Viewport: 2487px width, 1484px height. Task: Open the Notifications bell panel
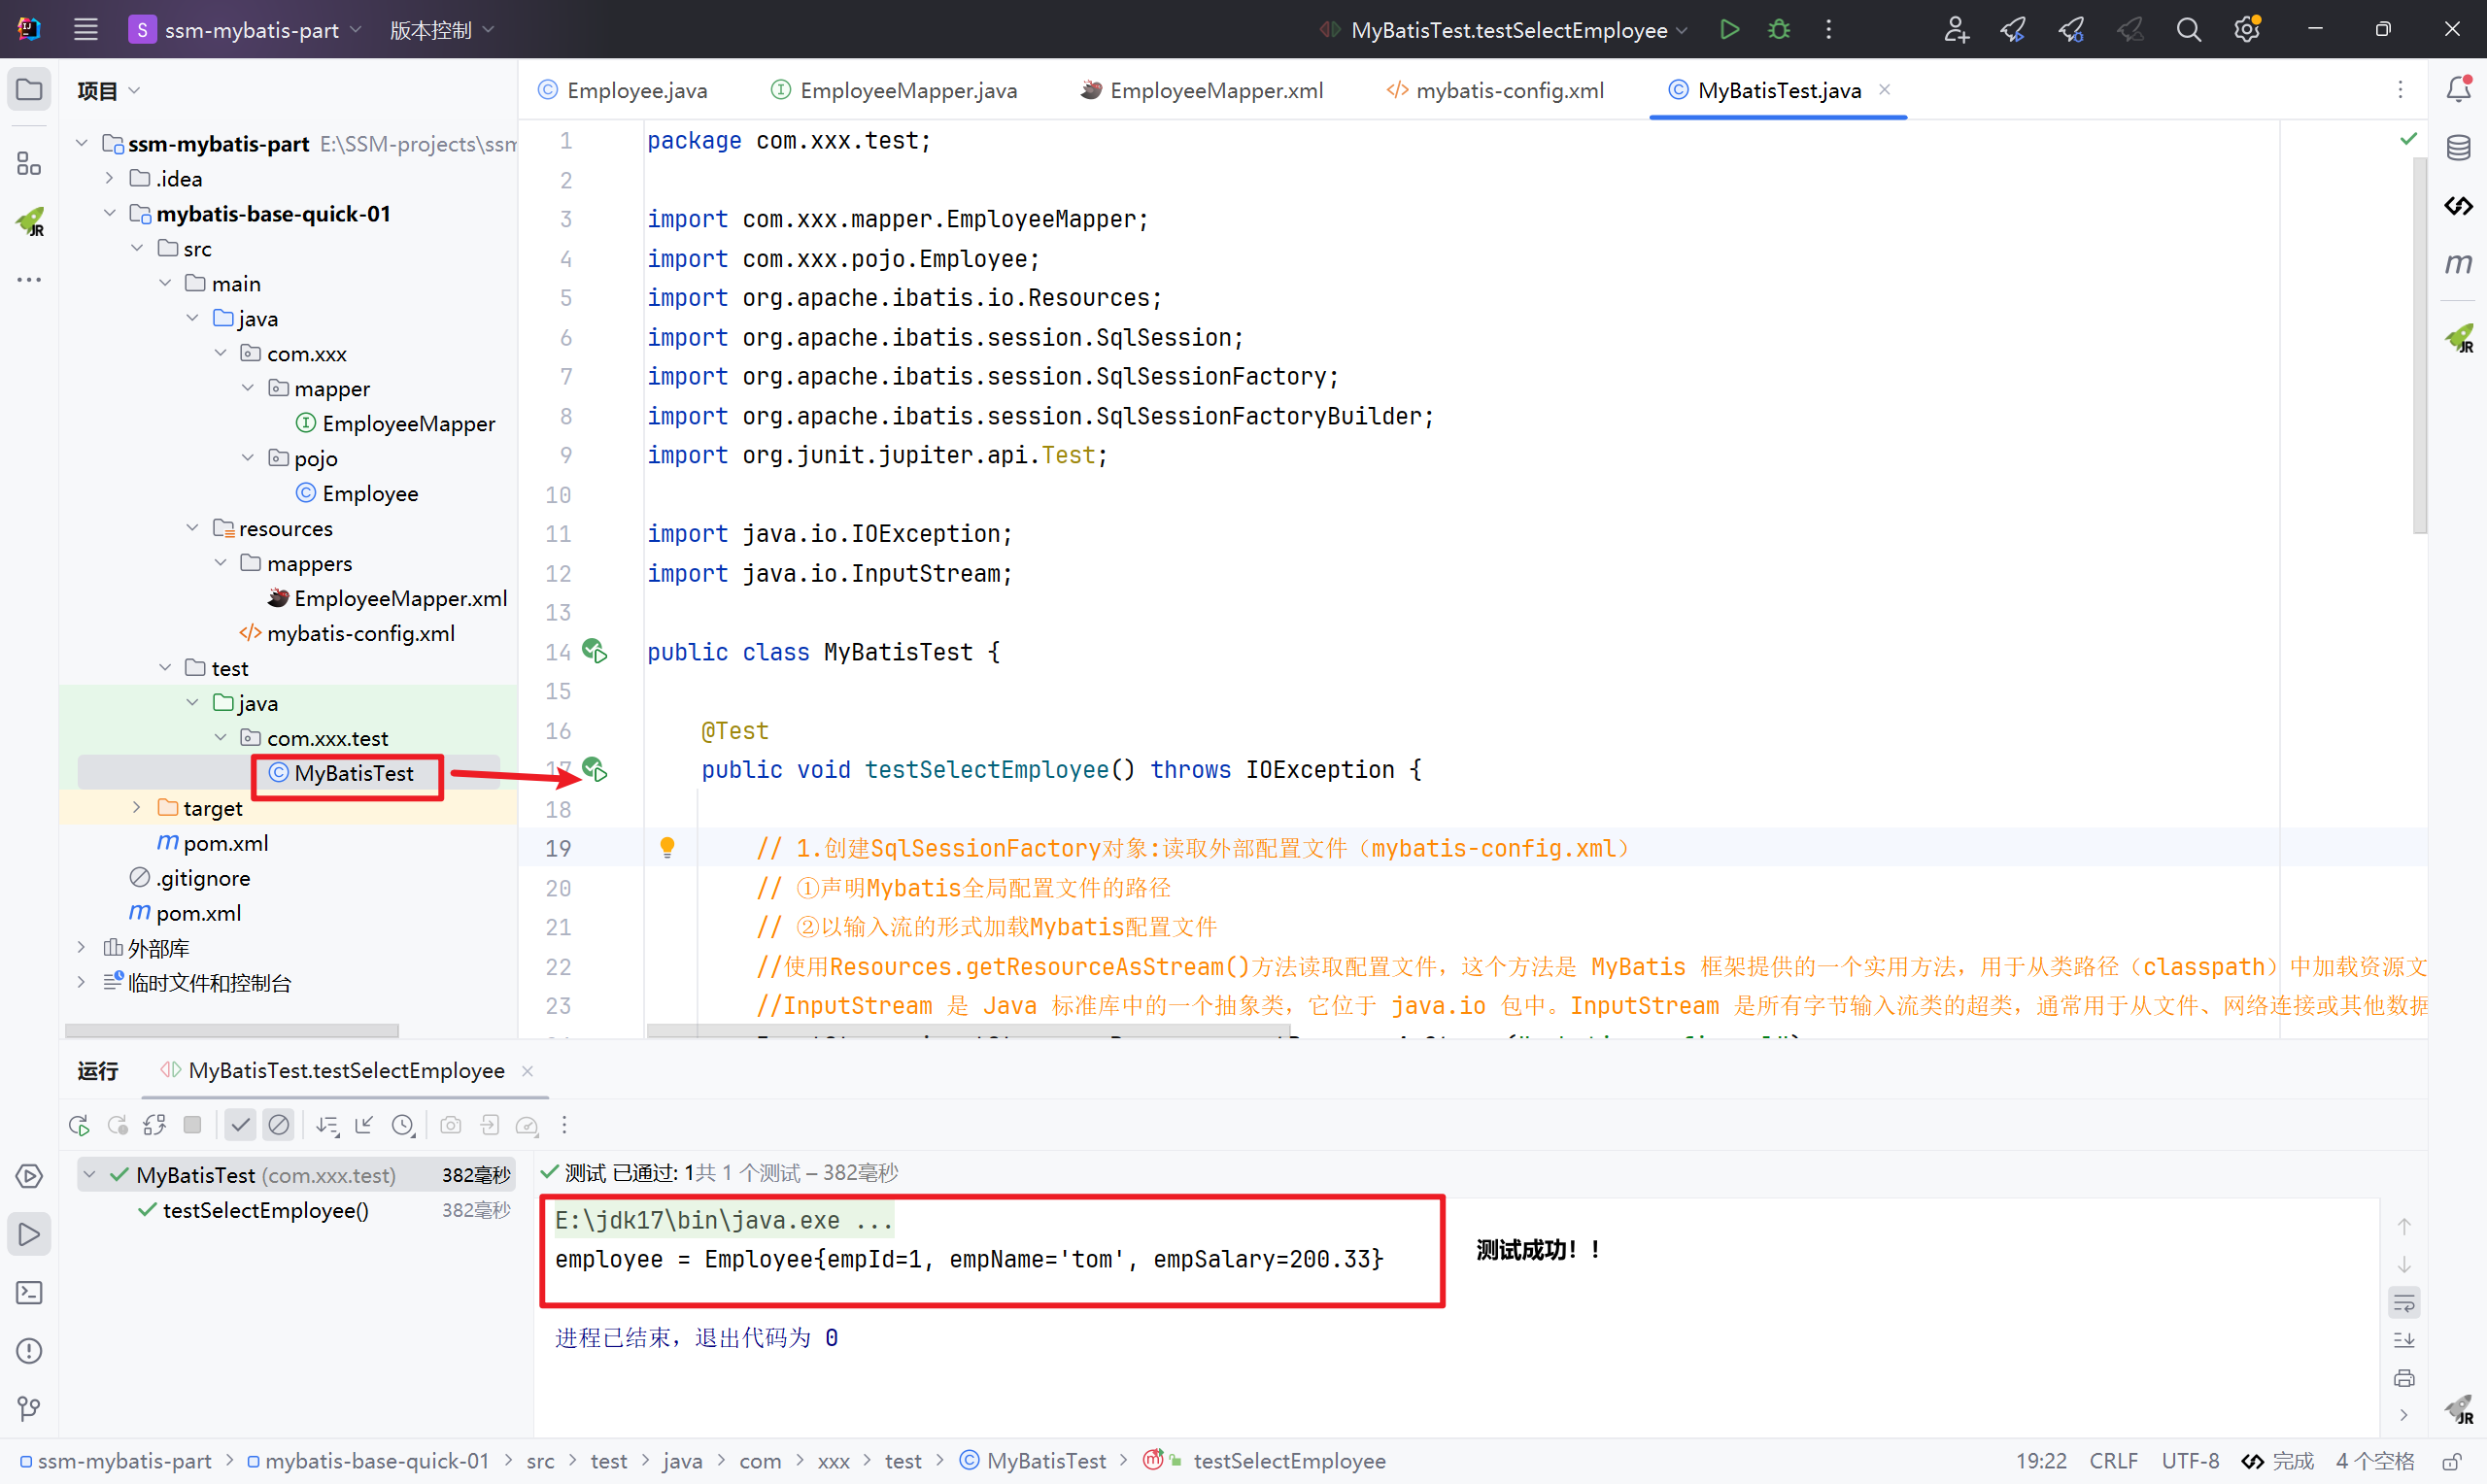(x=2458, y=90)
